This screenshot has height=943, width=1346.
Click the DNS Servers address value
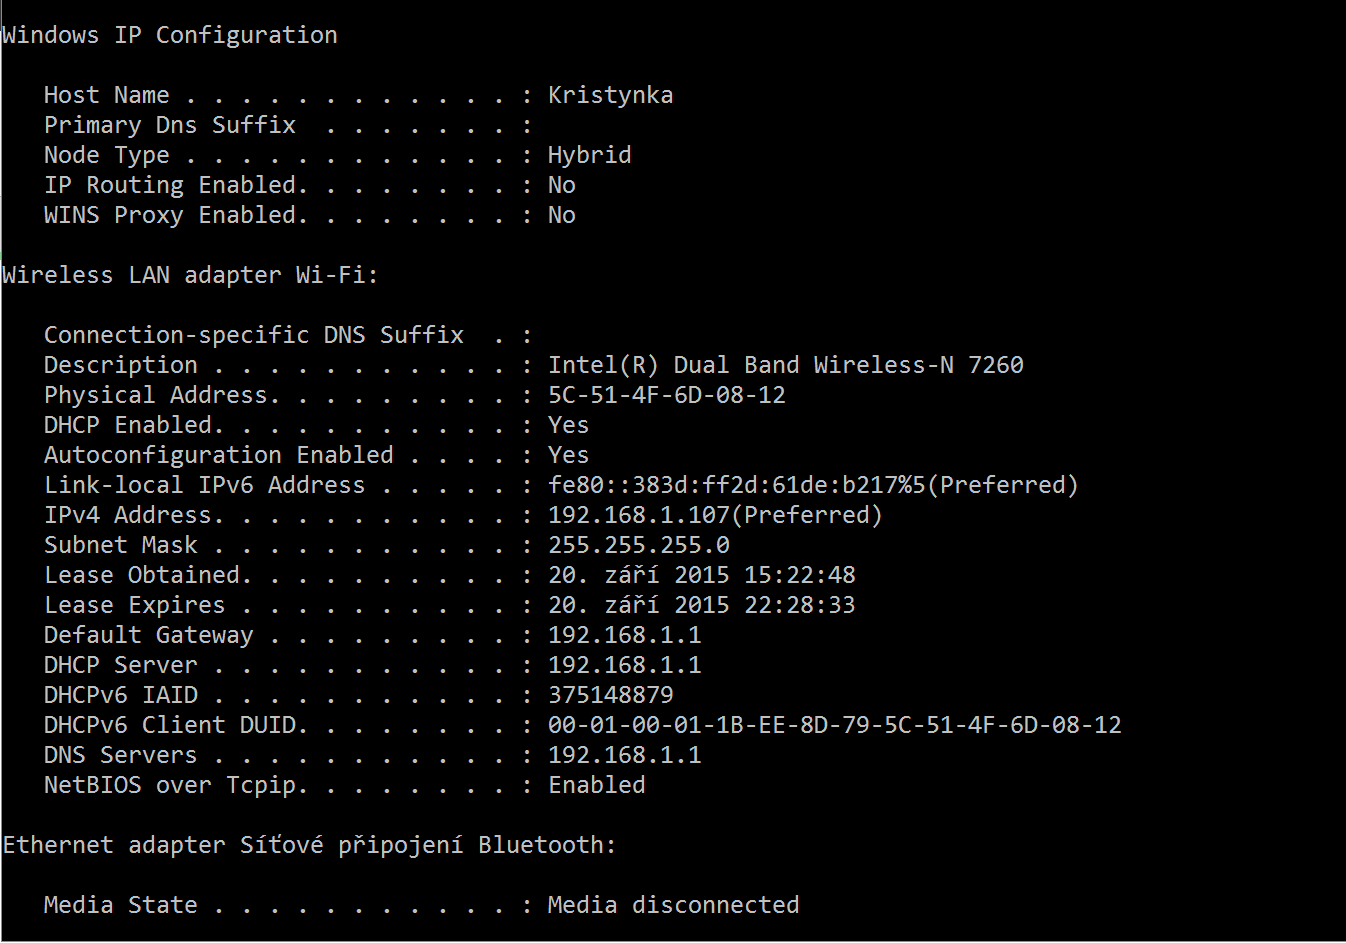(x=624, y=755)
